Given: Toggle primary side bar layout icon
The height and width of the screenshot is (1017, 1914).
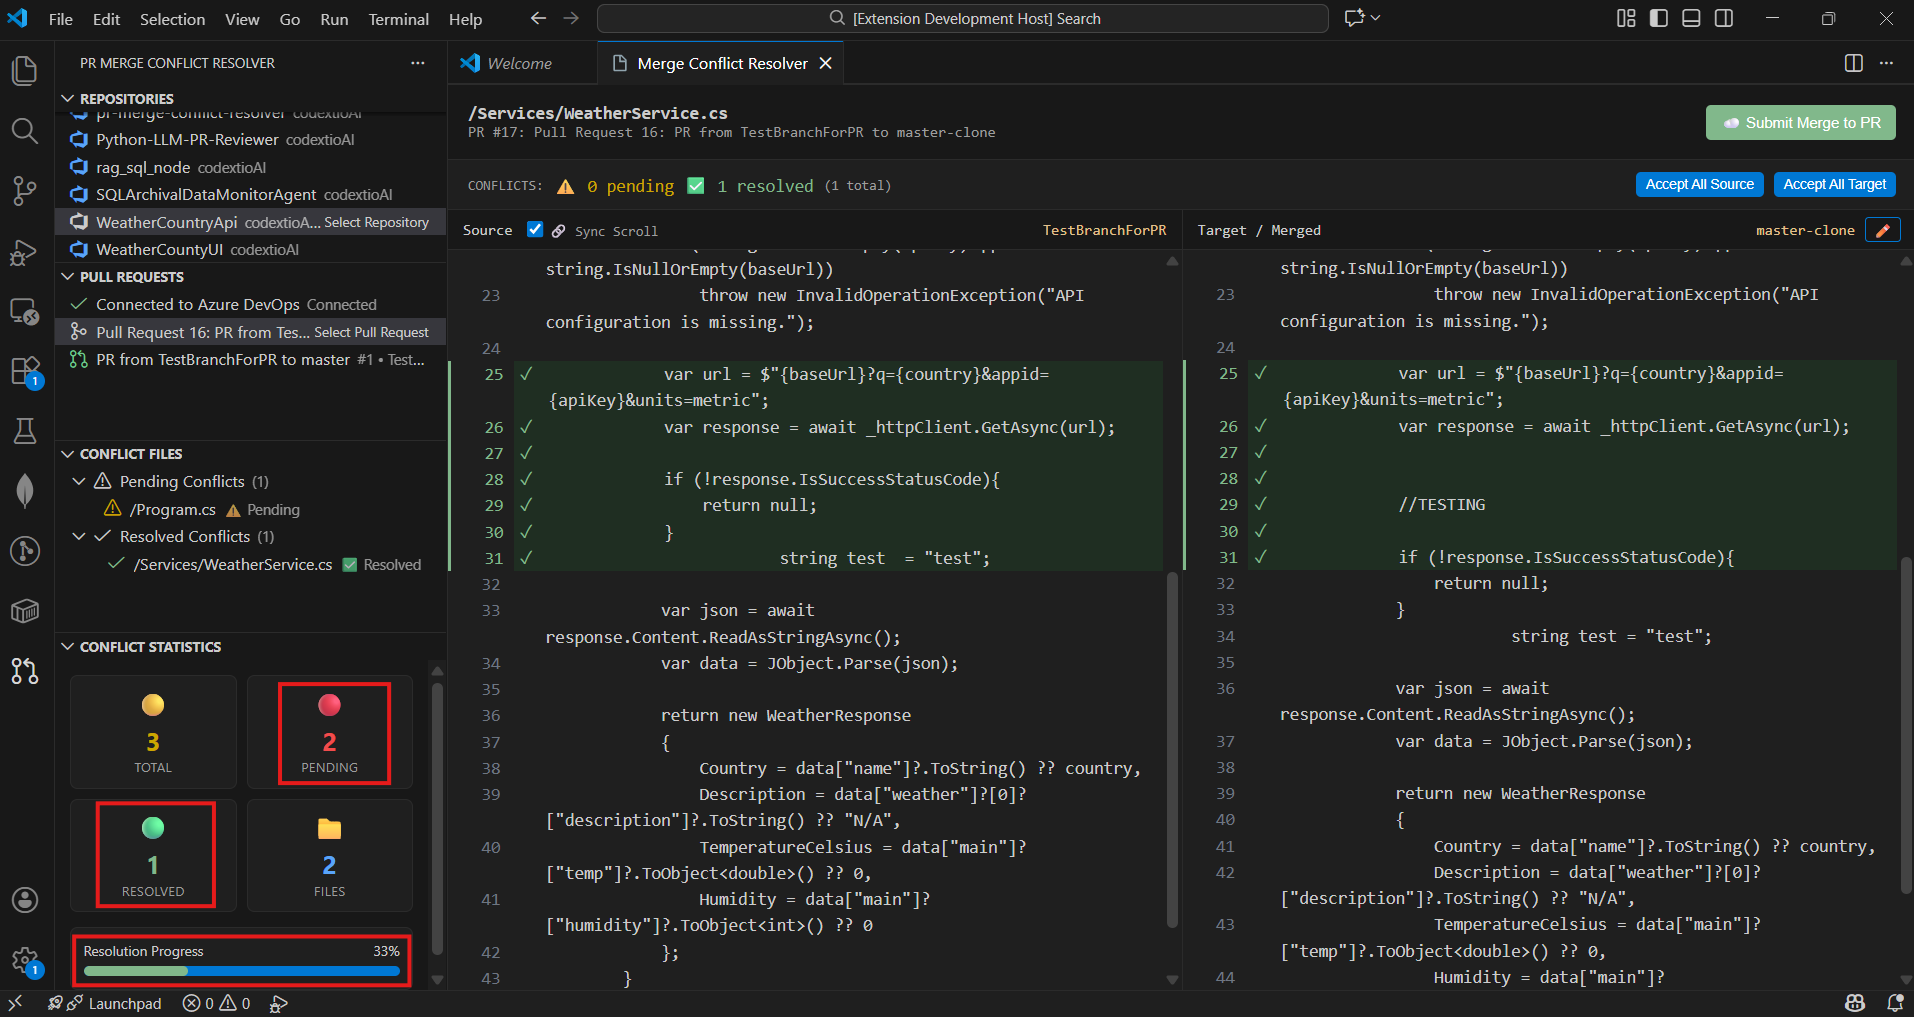Looking at the screenshot, I should 1659,18.
